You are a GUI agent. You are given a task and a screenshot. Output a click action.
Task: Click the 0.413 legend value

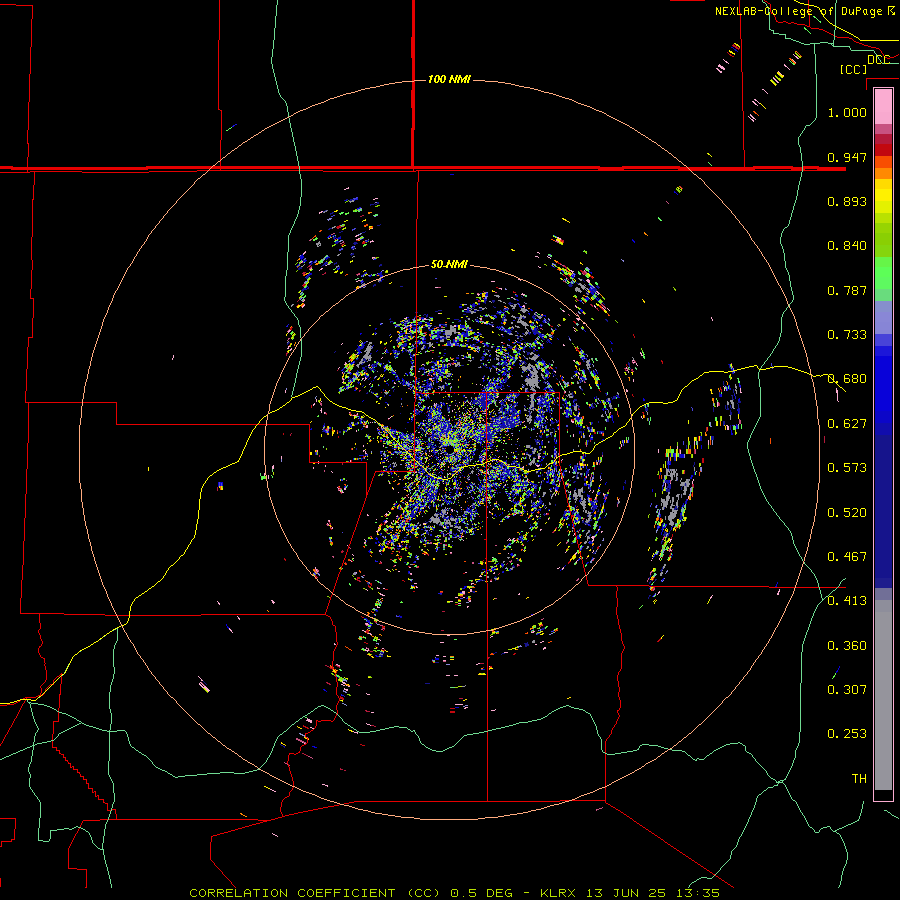click(847, 601)
